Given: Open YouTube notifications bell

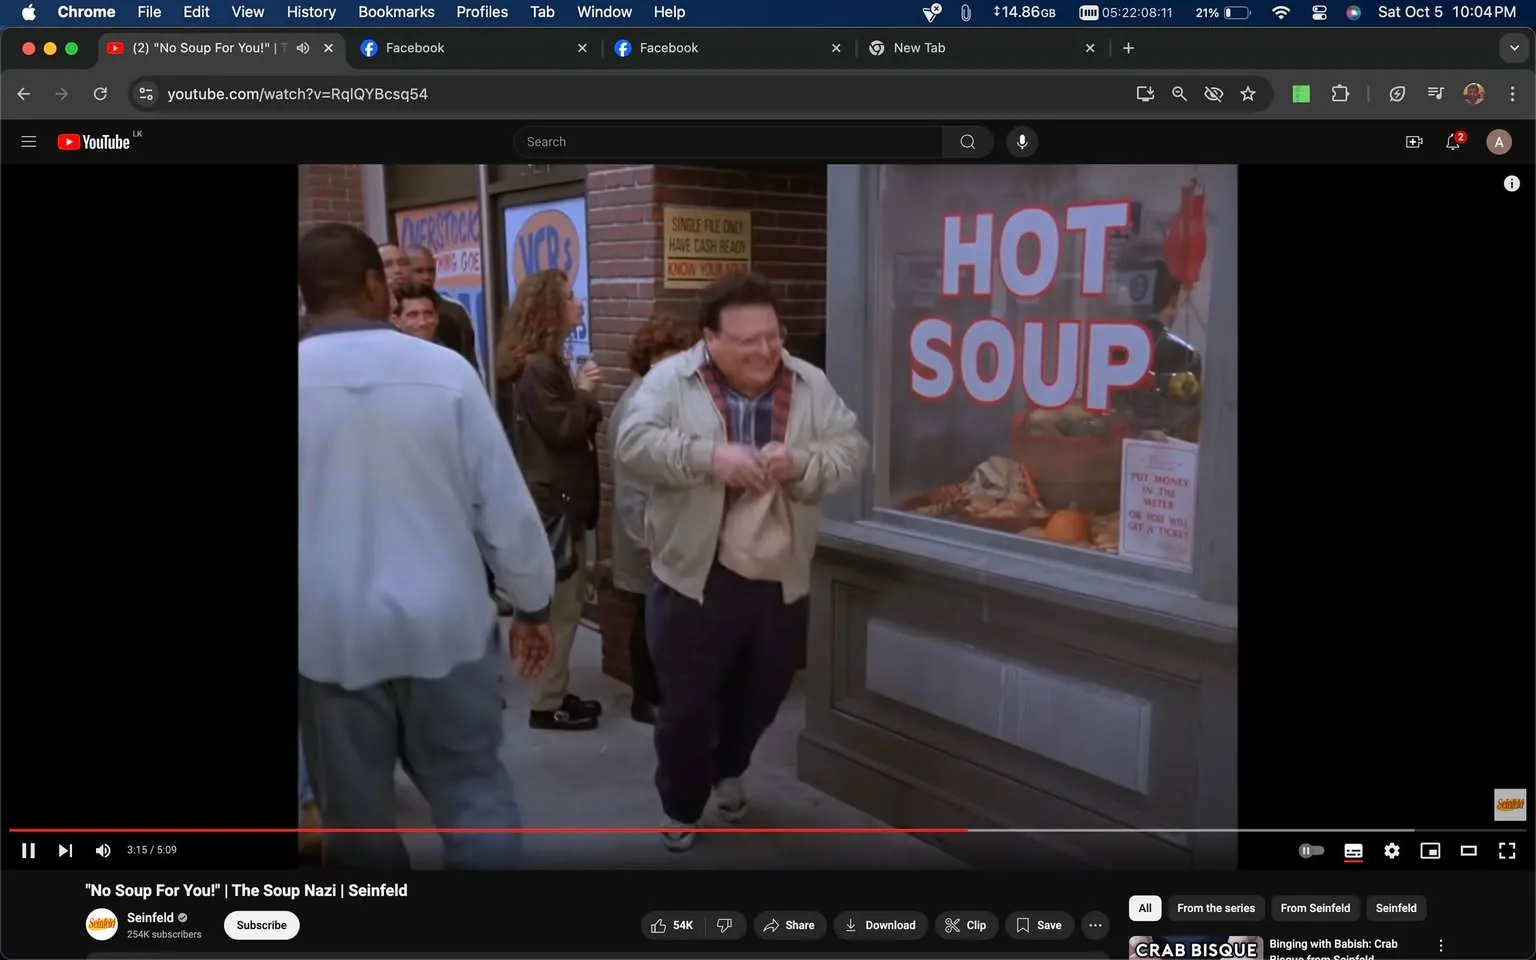Looking at the screenshot, I should pos(1452,141).
